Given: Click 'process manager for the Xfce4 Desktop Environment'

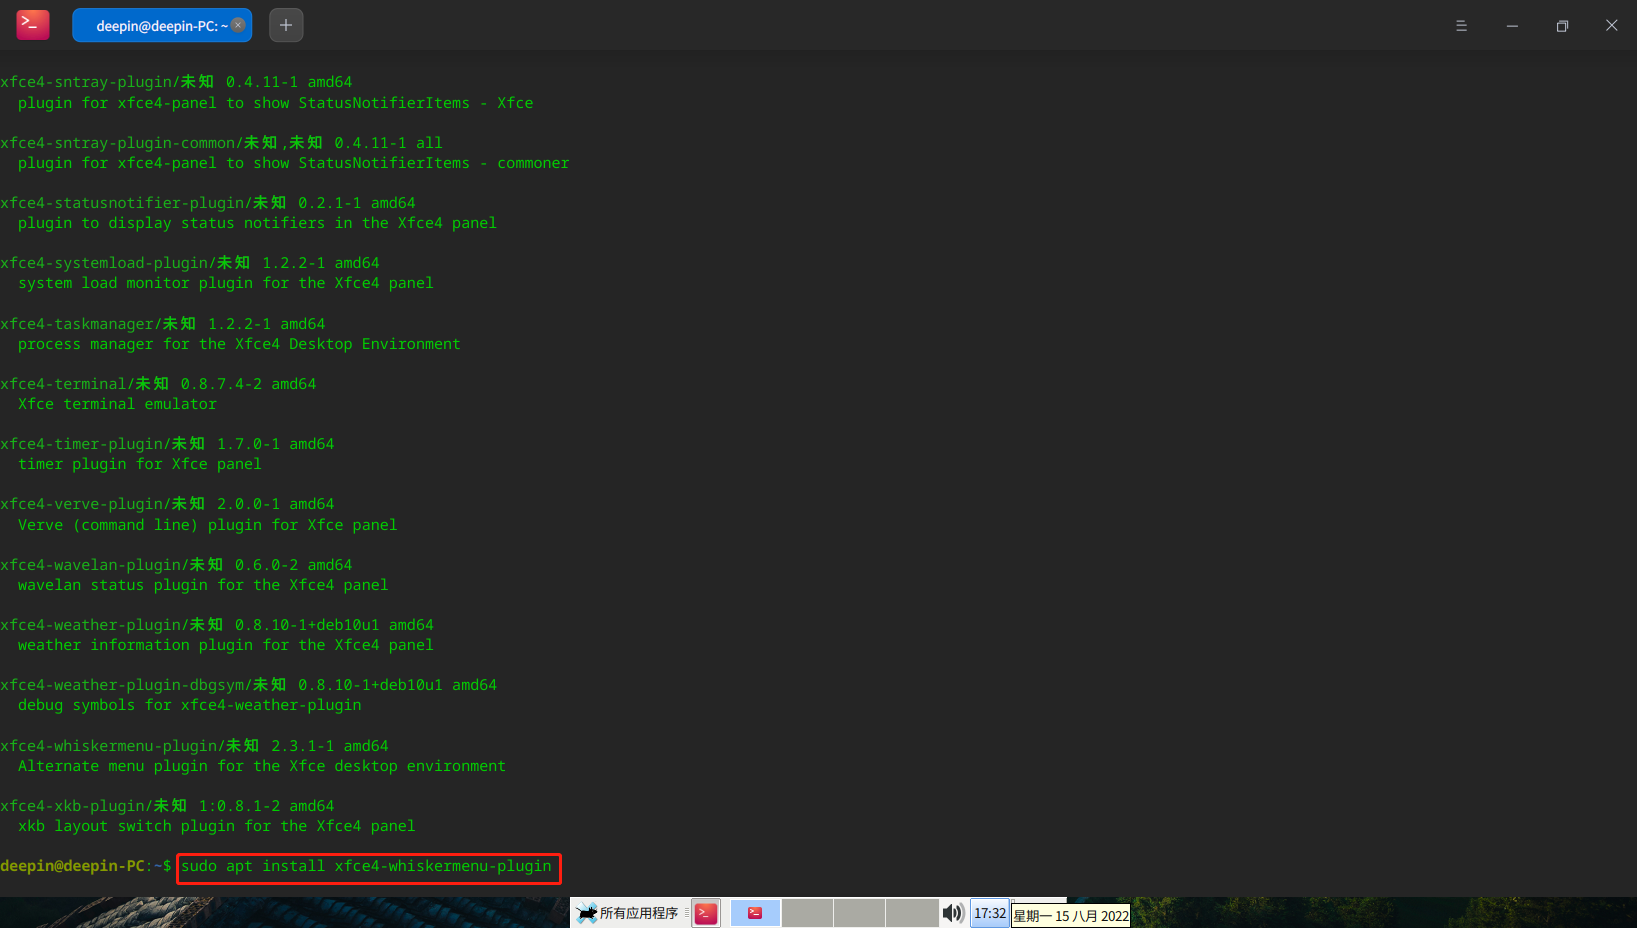Looking at the screenshot, I should tap(239, 344).
